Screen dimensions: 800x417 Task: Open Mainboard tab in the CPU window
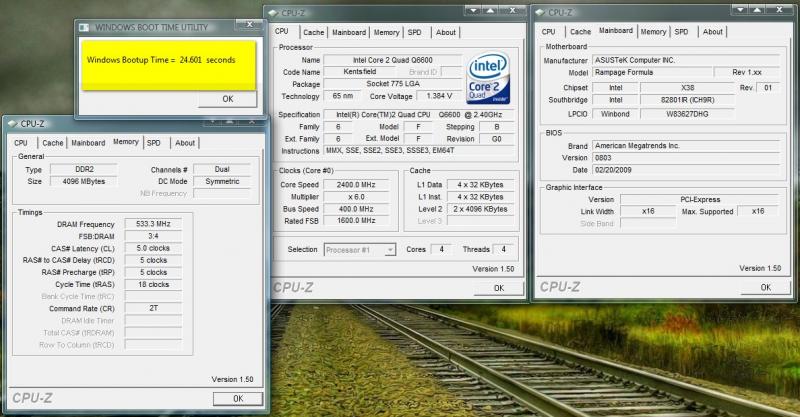[x=349, y=32]
